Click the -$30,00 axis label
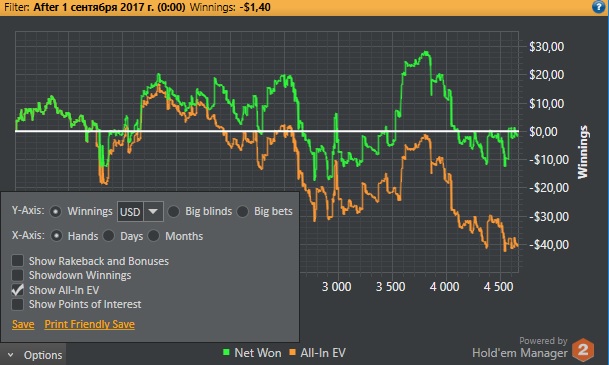Image resolution: width=609 pixels, height=365 pixels. (549, 216)
